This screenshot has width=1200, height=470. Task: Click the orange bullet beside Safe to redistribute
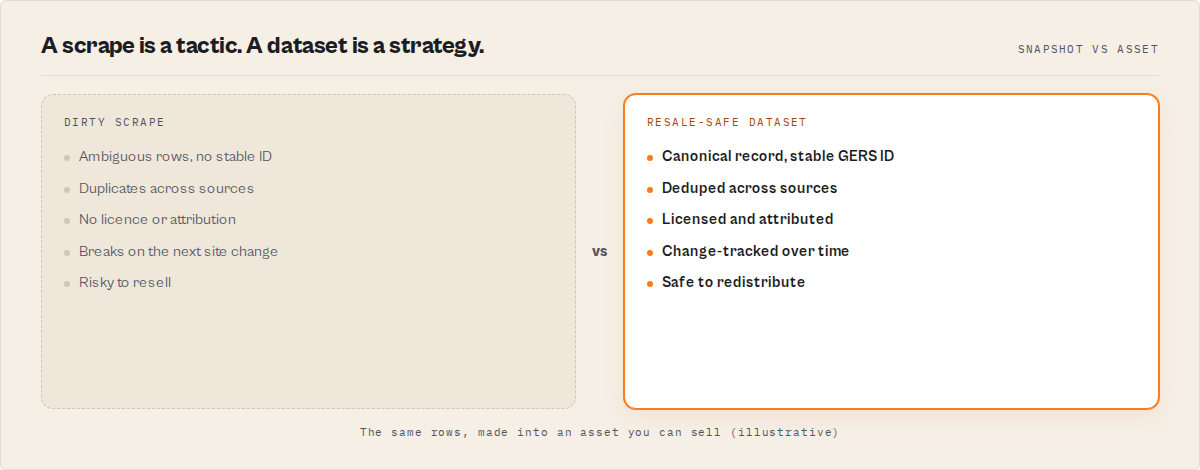click(650, 283)
